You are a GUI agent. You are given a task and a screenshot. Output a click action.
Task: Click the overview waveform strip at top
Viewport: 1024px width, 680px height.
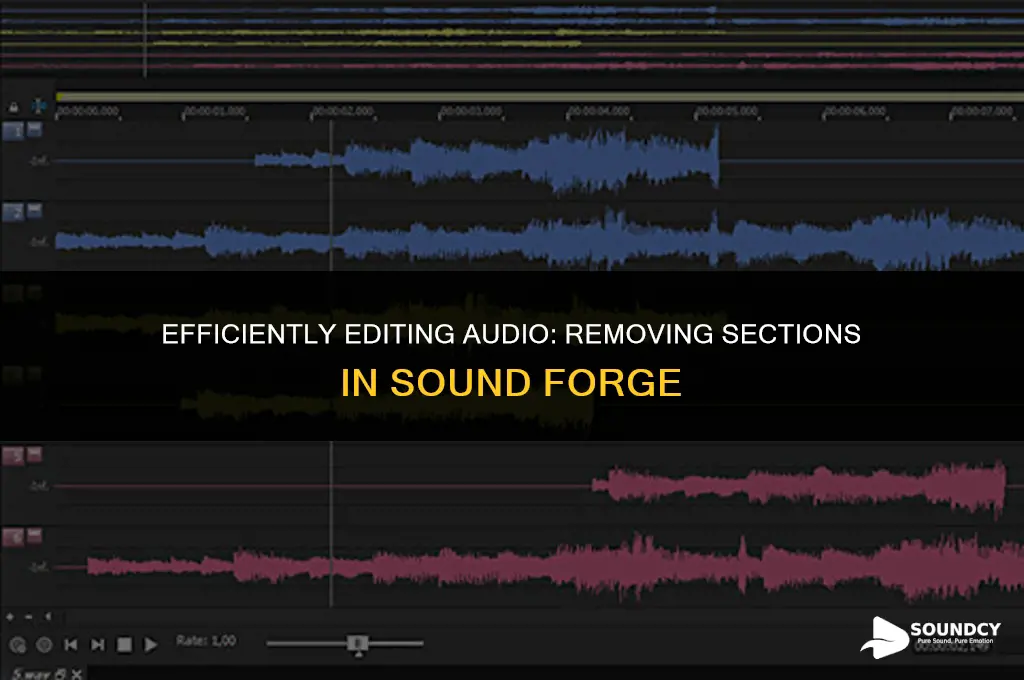[512, 38]
